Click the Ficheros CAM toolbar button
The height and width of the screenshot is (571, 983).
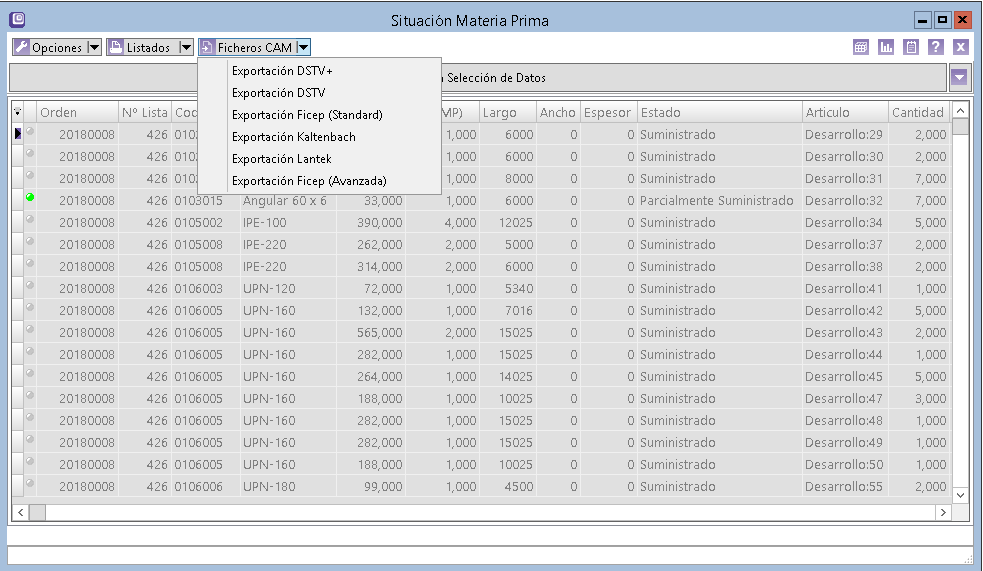coord(247,47)
